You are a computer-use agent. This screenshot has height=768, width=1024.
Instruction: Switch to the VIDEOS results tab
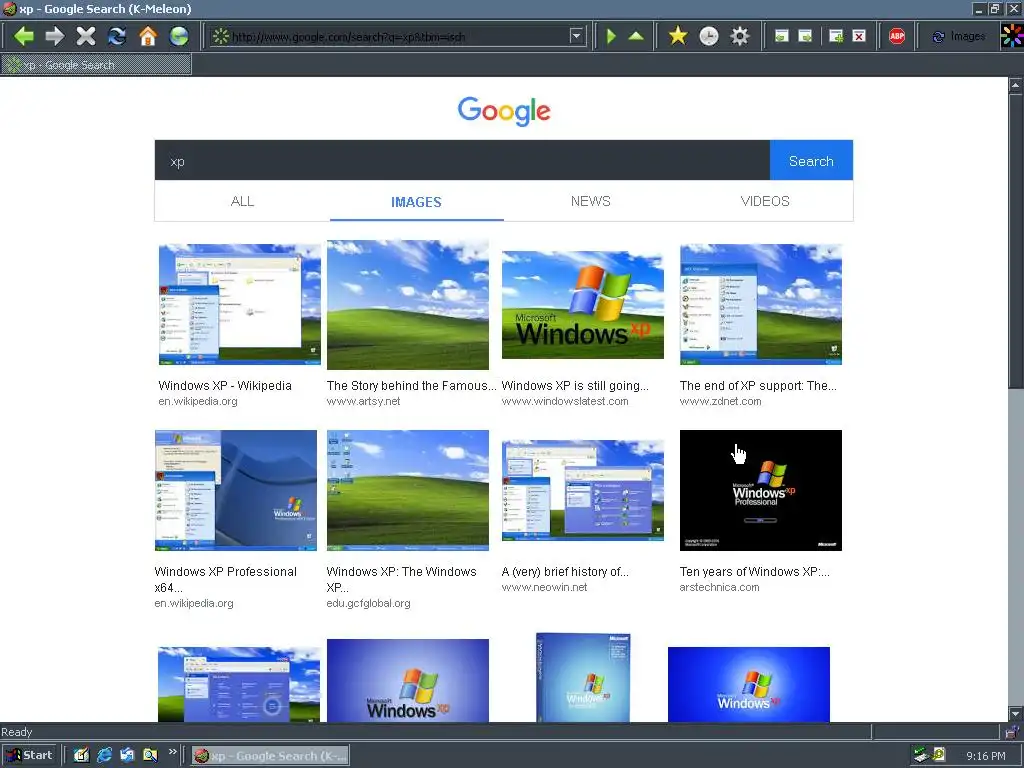[765, 201]
